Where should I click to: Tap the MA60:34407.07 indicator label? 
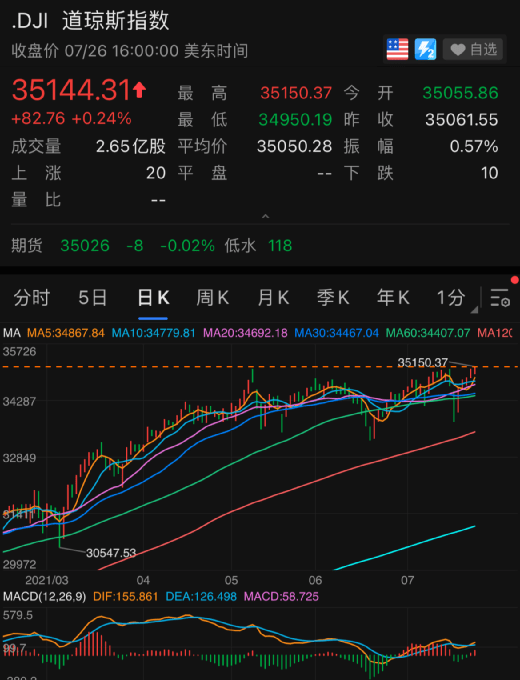point(428,333)
